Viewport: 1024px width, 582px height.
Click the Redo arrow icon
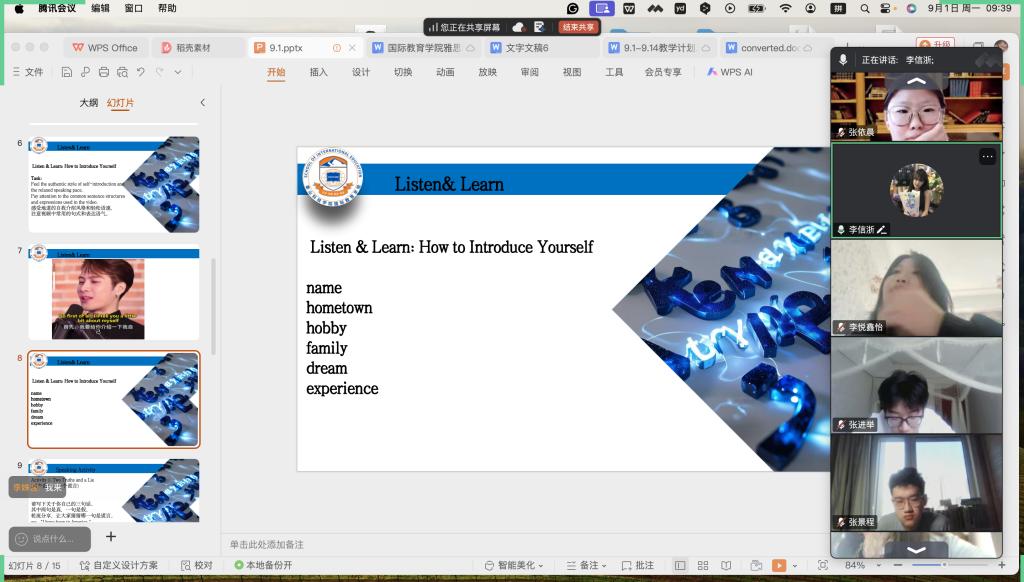[159, 72]
